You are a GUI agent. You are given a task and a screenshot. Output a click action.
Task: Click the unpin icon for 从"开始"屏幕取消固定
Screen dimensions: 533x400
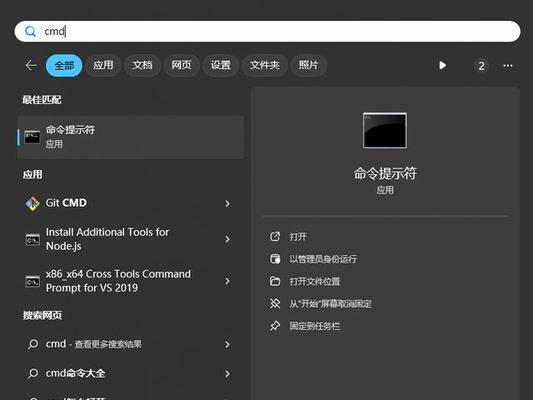(x=275, y=303)
